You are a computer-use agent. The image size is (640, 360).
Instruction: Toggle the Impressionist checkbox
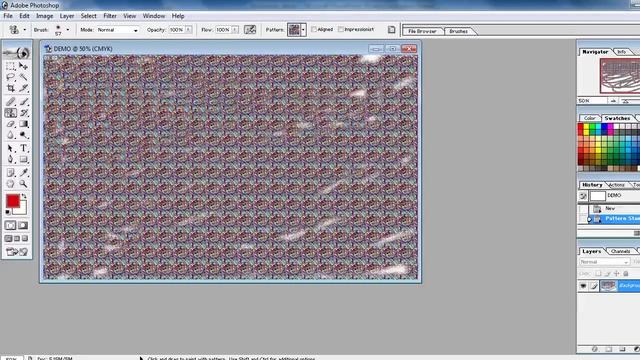click(341, 29)
